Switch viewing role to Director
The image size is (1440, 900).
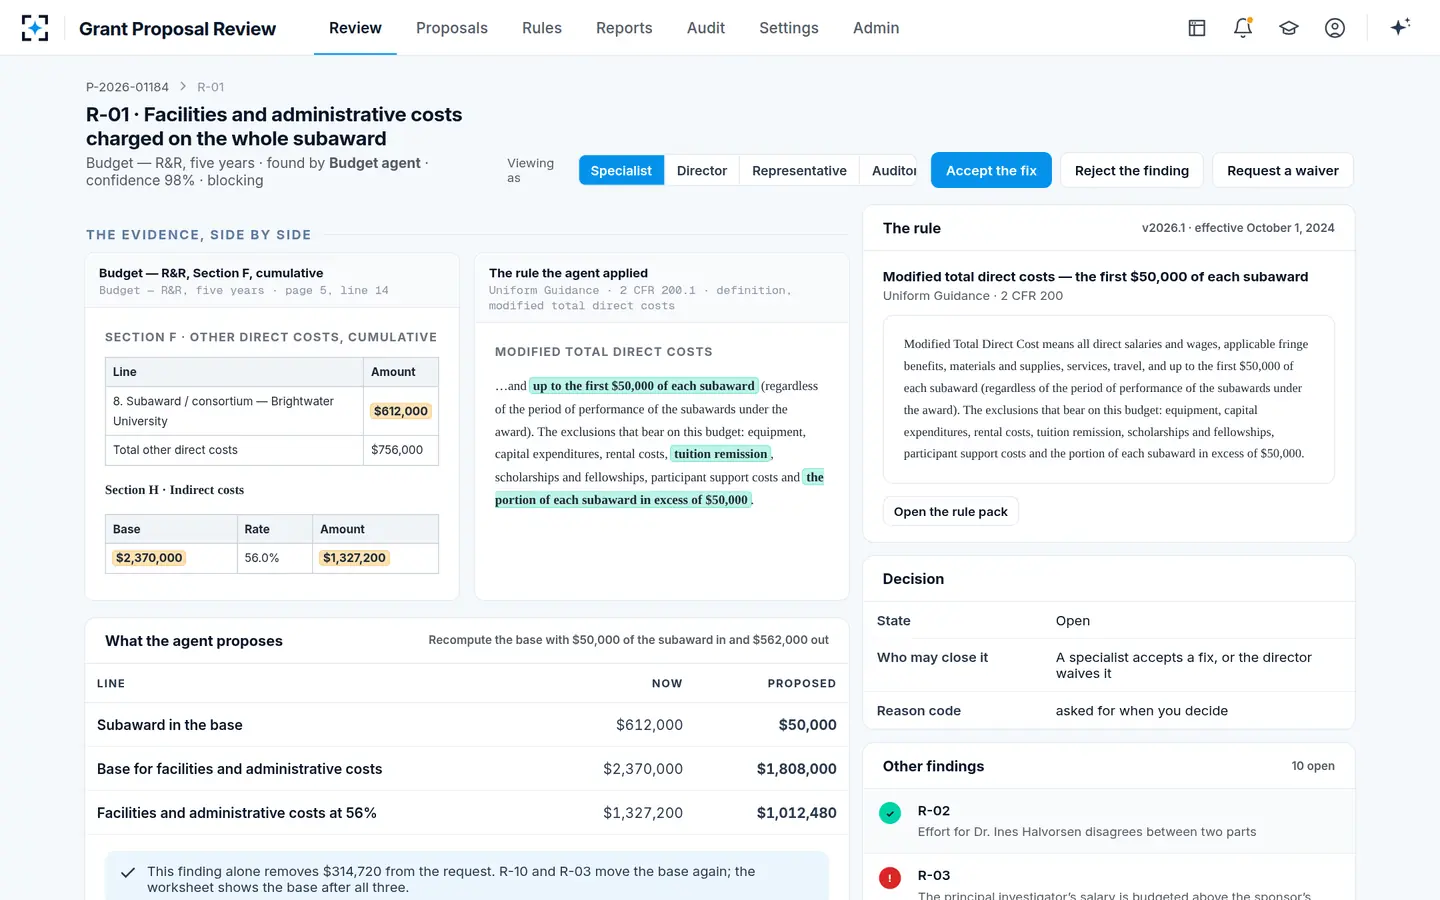click(x=702, y=170)
